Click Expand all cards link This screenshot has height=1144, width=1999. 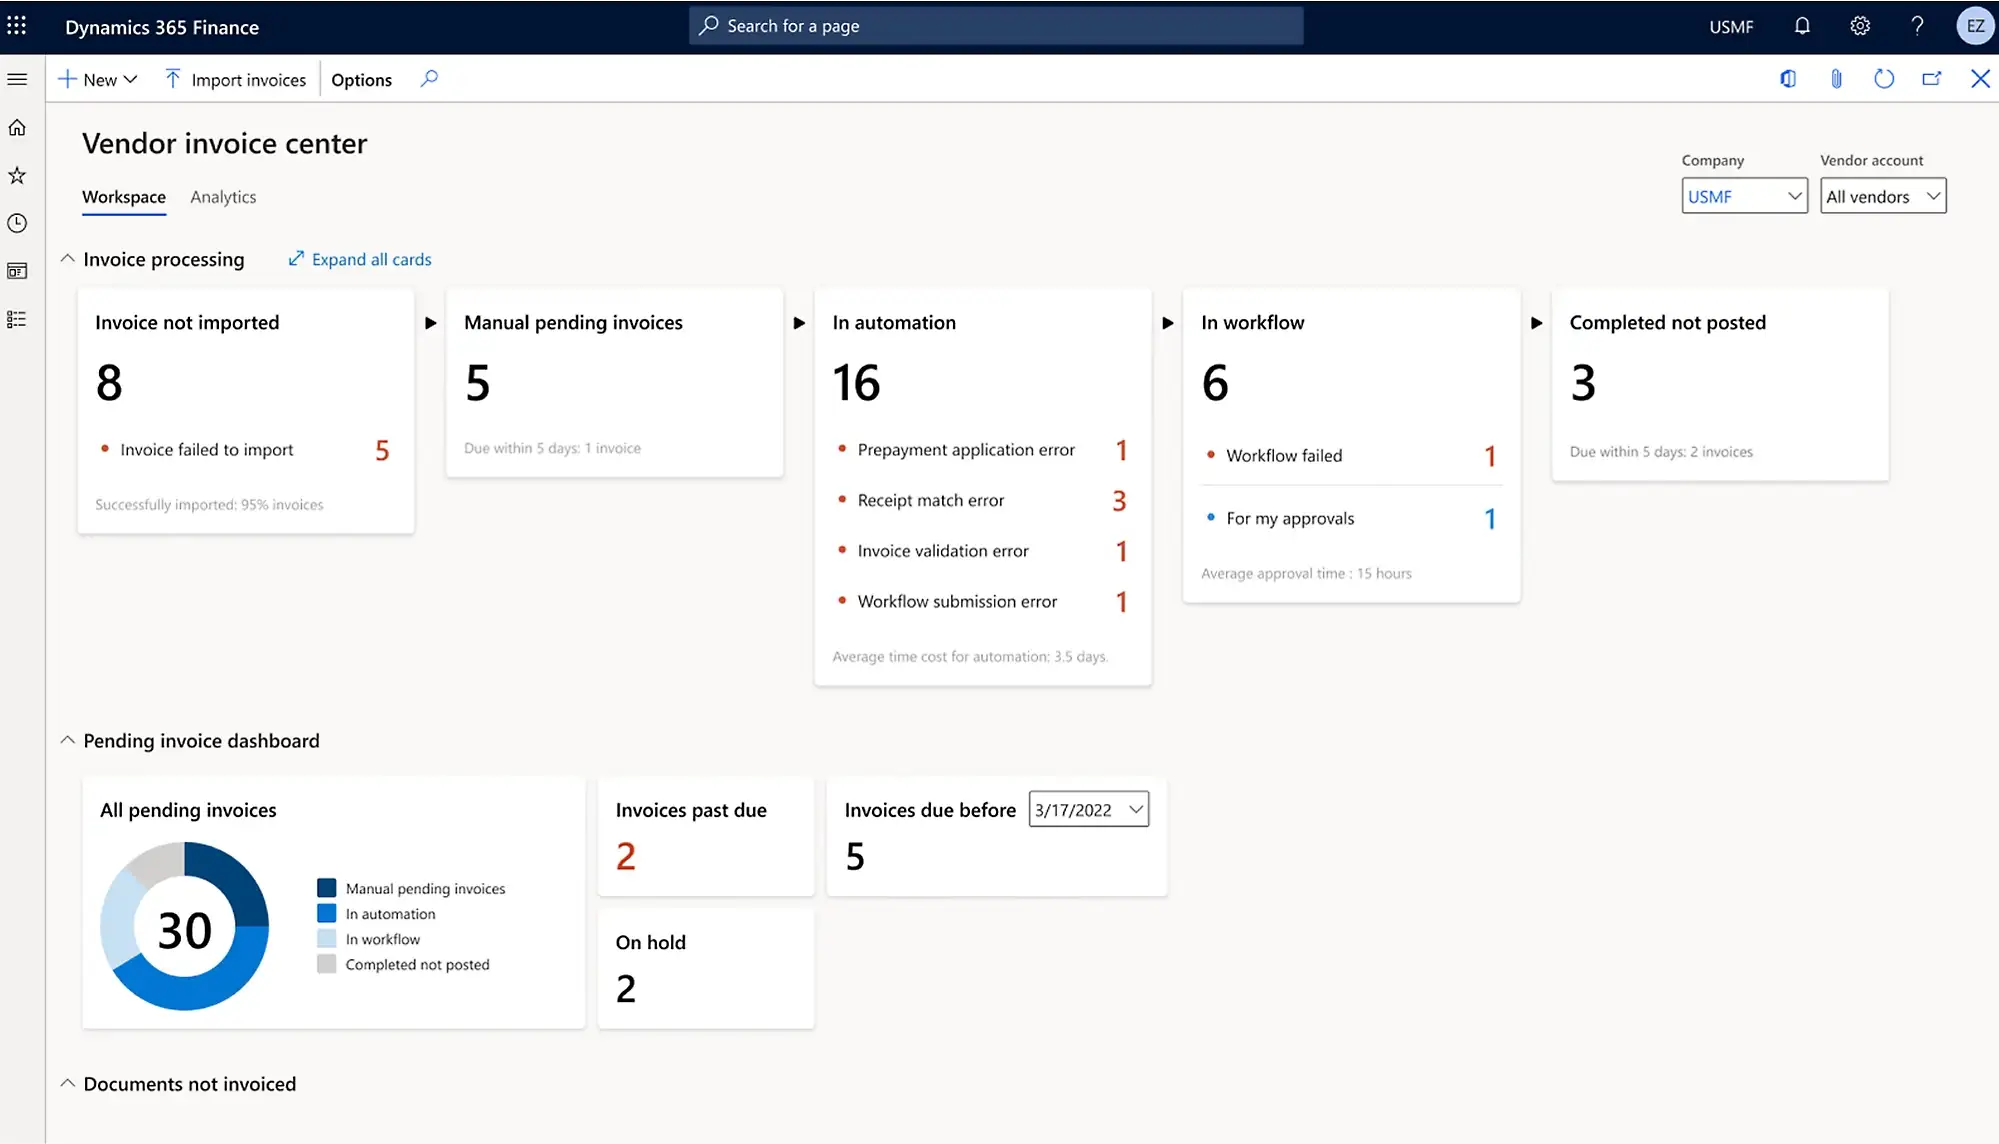[x=360, y=259]
